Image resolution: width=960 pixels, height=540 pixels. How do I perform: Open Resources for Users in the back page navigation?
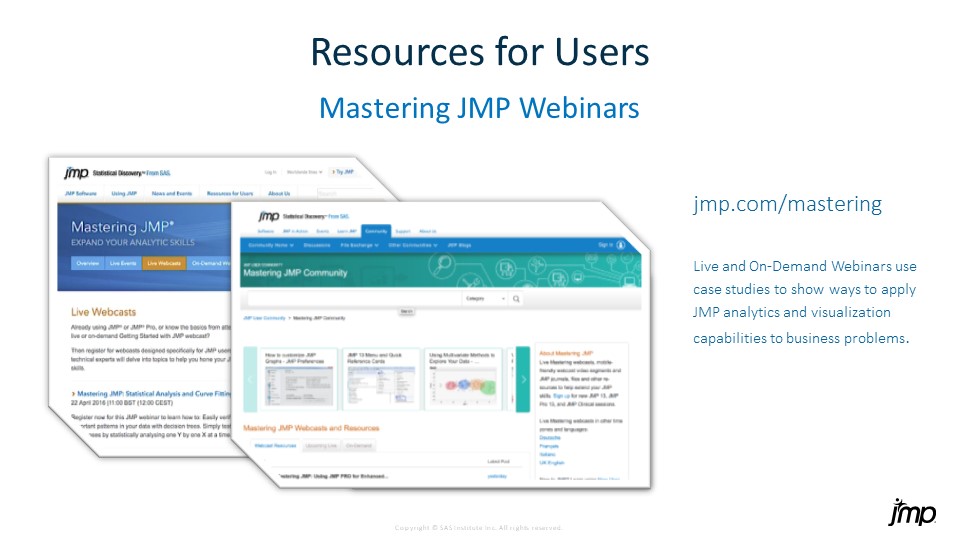click(x=230, y=193)
